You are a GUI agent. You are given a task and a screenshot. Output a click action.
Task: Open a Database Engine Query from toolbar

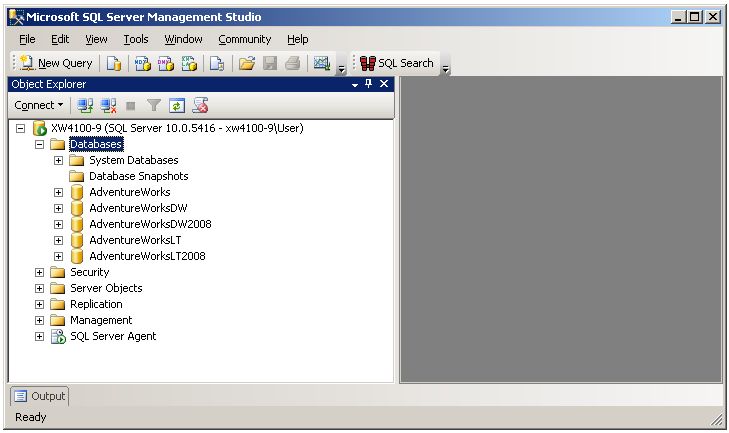click(114, 63)
